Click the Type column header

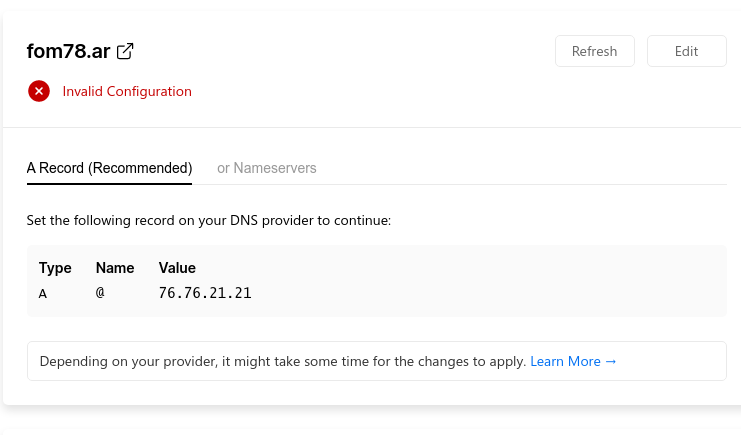tap(55, 268)
